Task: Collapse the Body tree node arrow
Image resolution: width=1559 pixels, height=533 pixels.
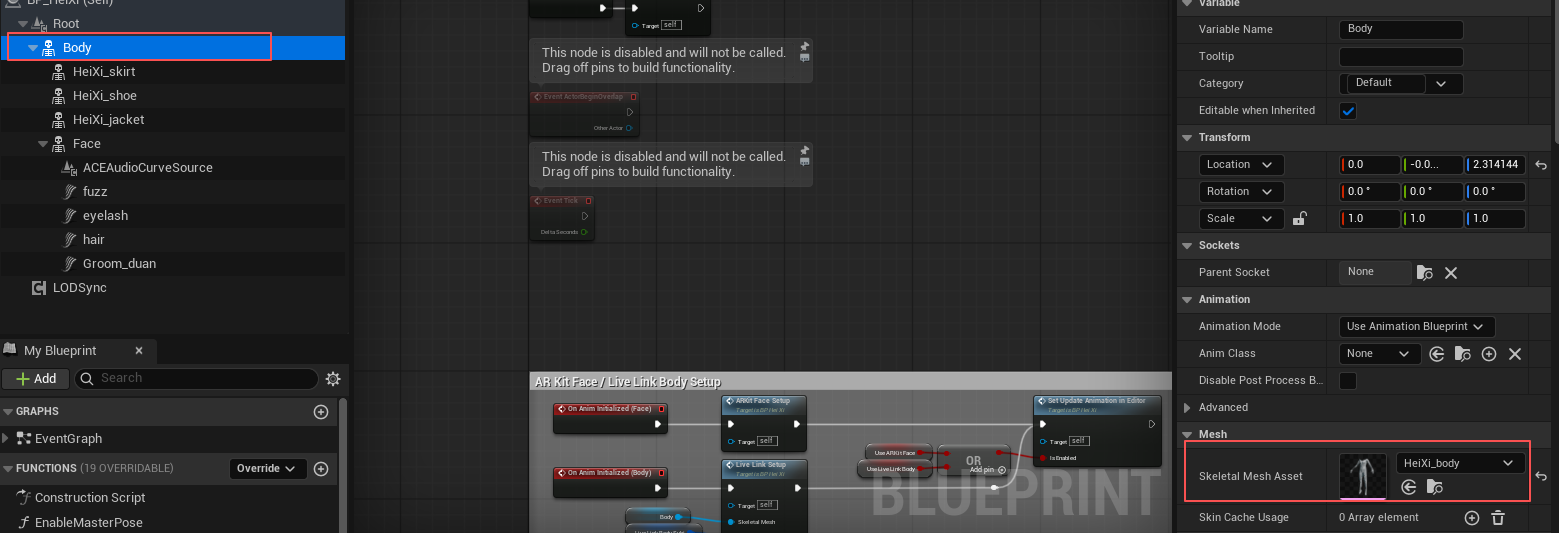Action: [x=33, y=48]
